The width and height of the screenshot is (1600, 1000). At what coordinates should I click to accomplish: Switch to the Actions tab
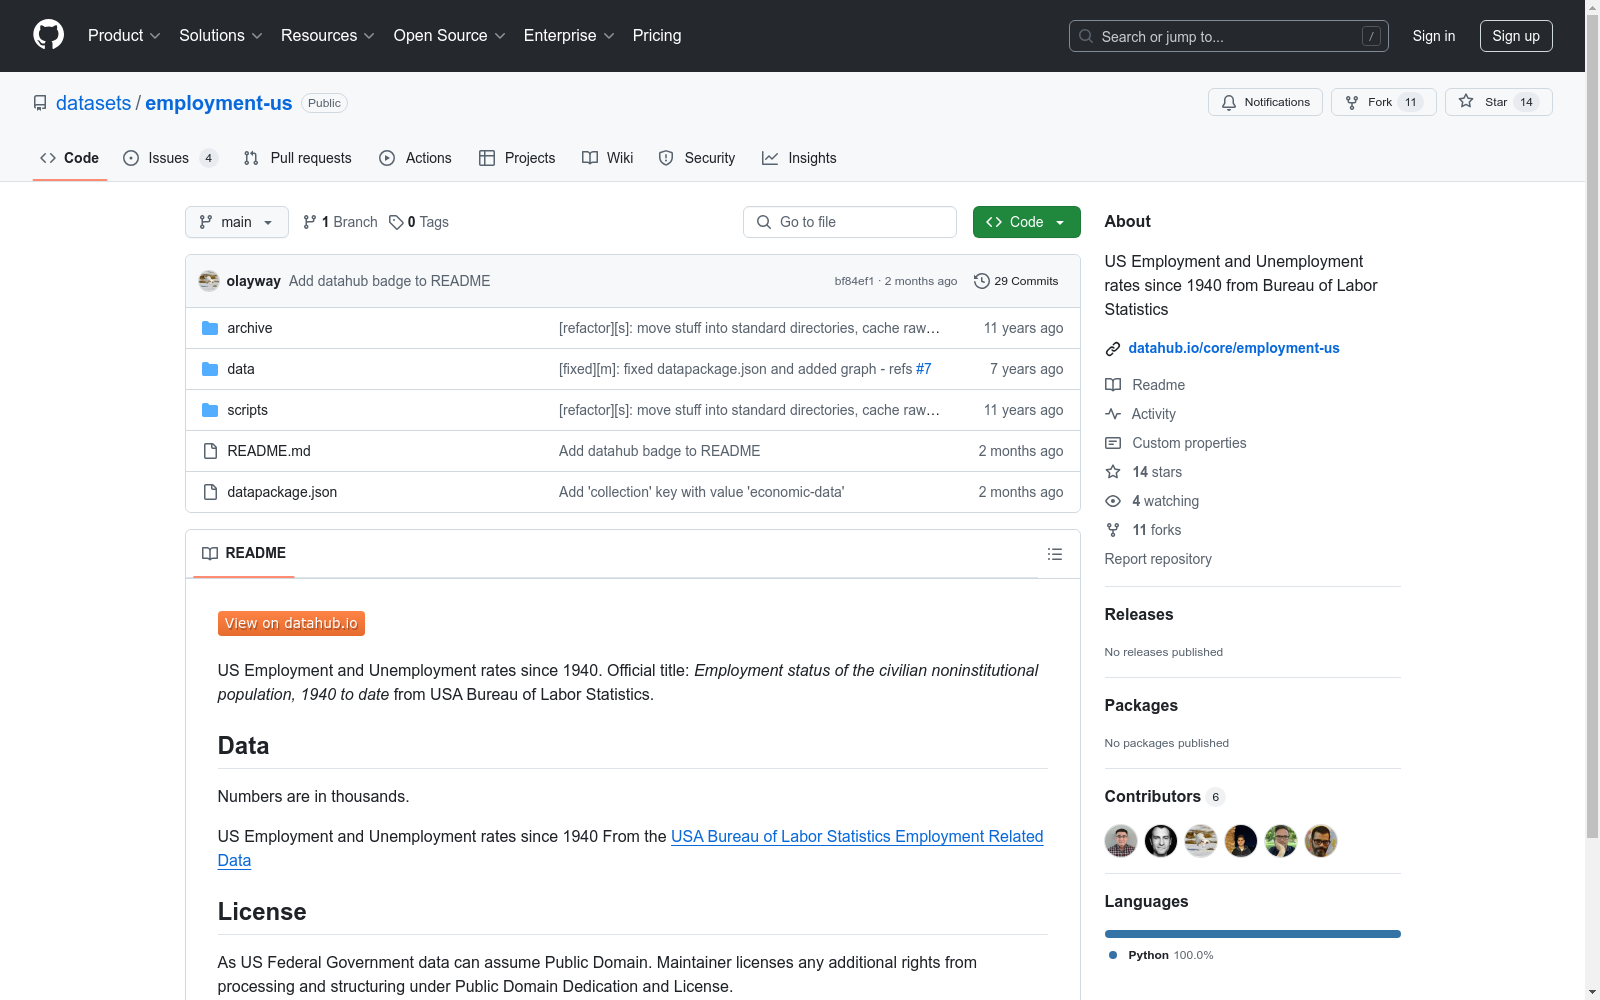coord(416,158)
